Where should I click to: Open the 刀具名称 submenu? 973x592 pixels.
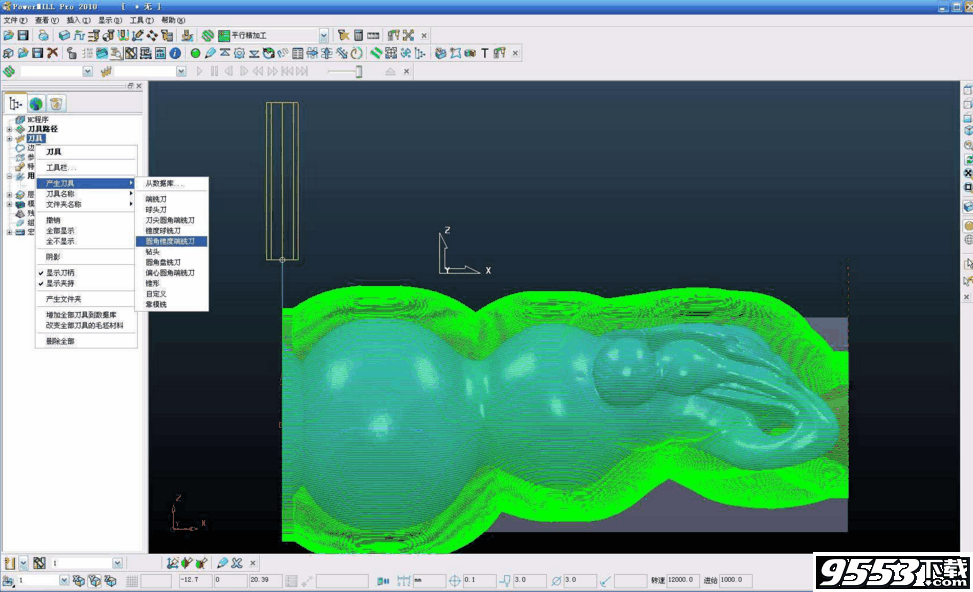pos(60,196)
